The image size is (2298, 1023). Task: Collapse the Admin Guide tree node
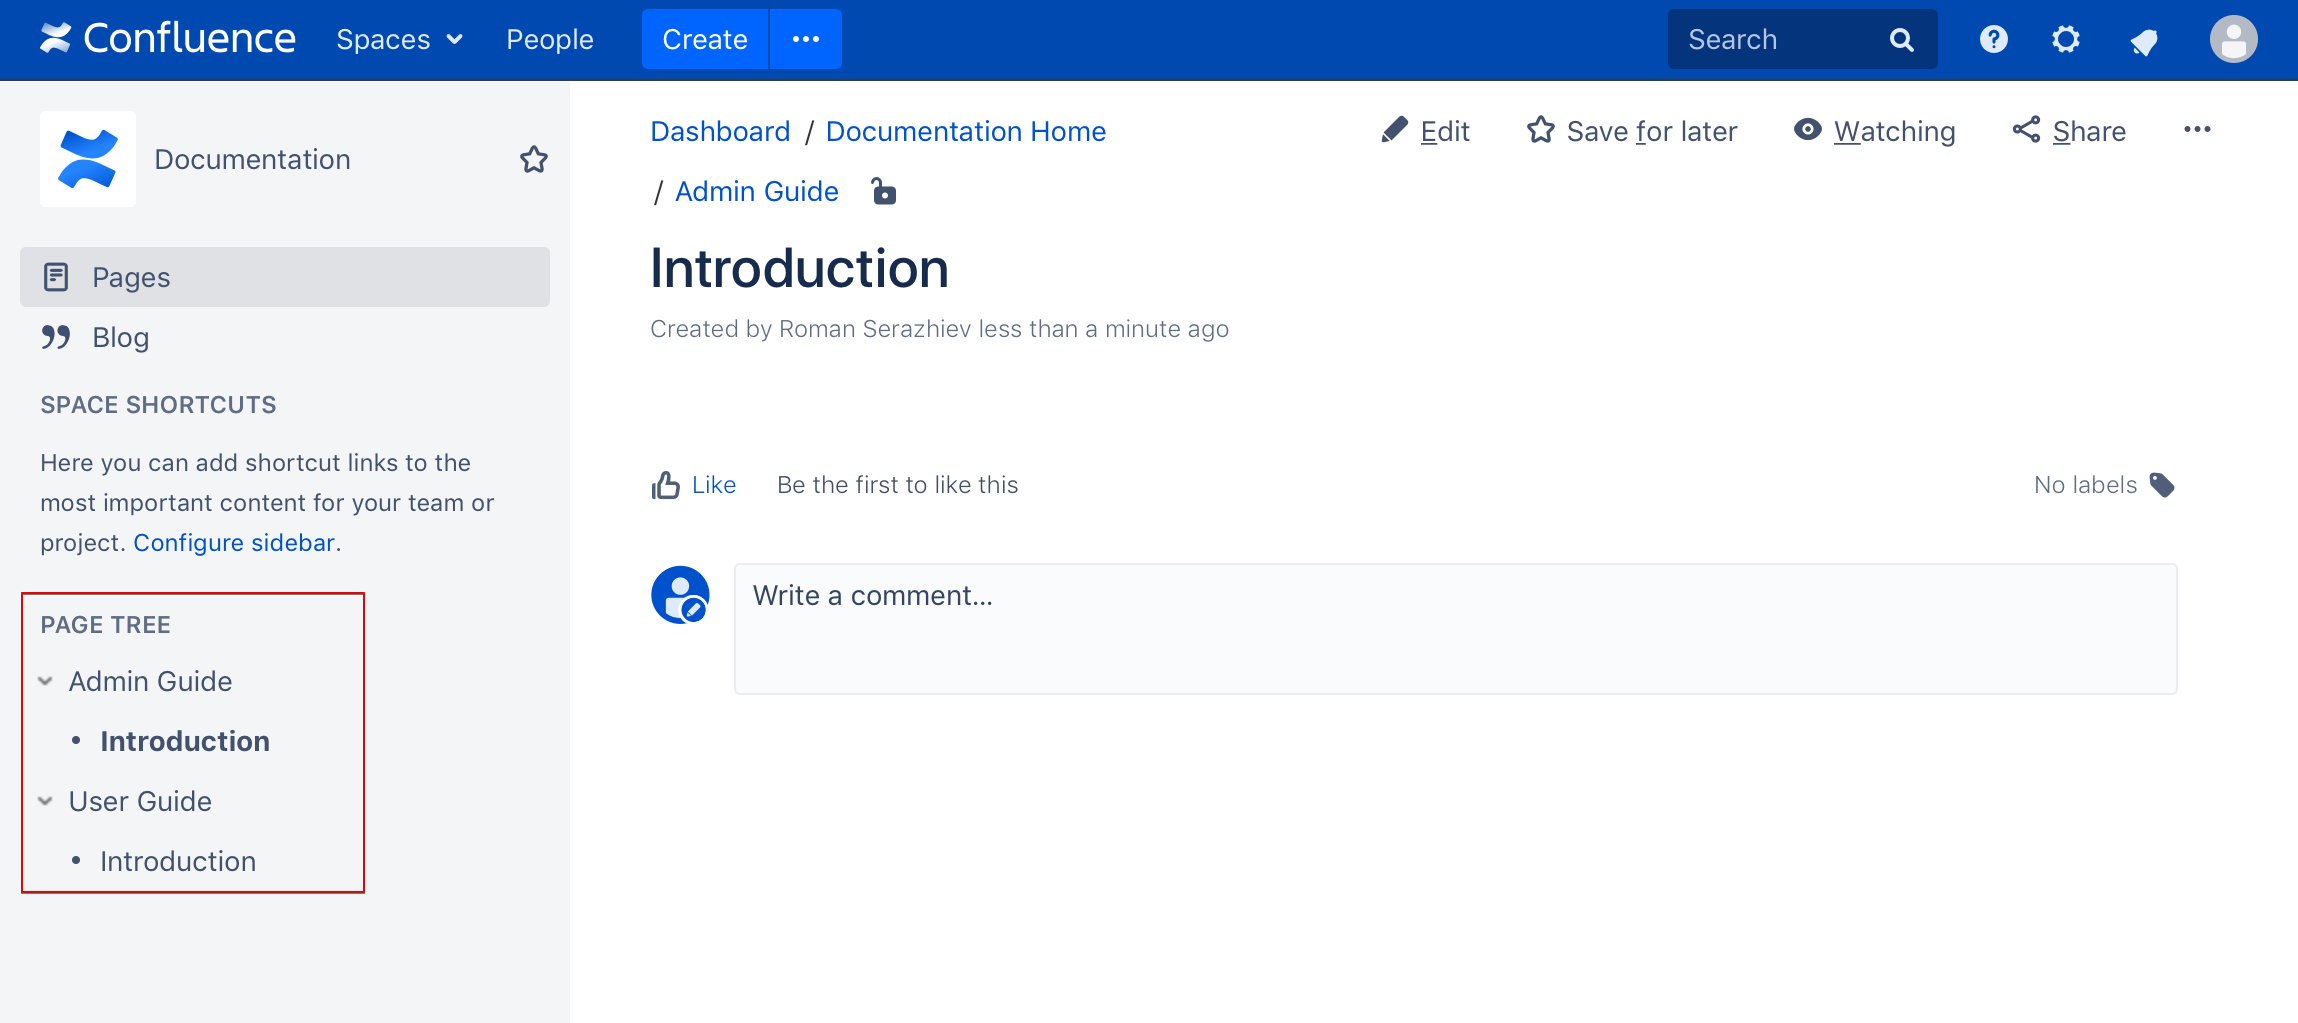point(46,682)
